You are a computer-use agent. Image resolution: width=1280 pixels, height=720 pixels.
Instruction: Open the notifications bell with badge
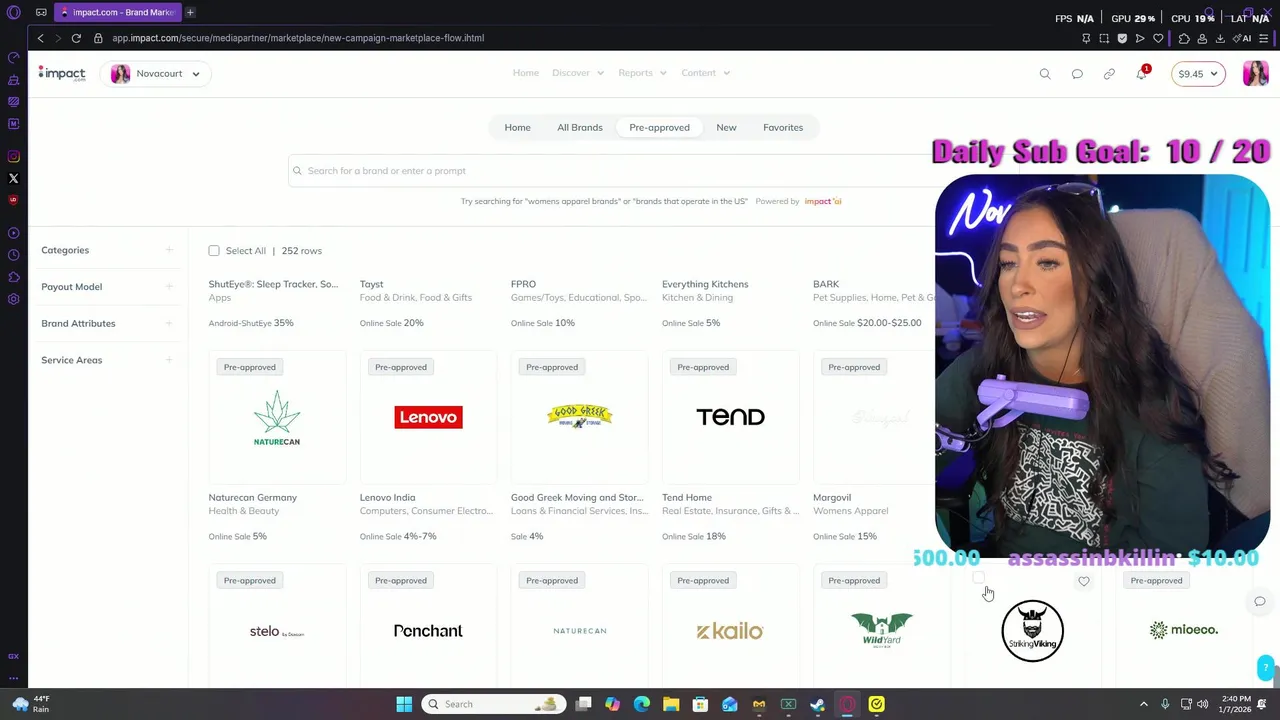pos(1142,73)
